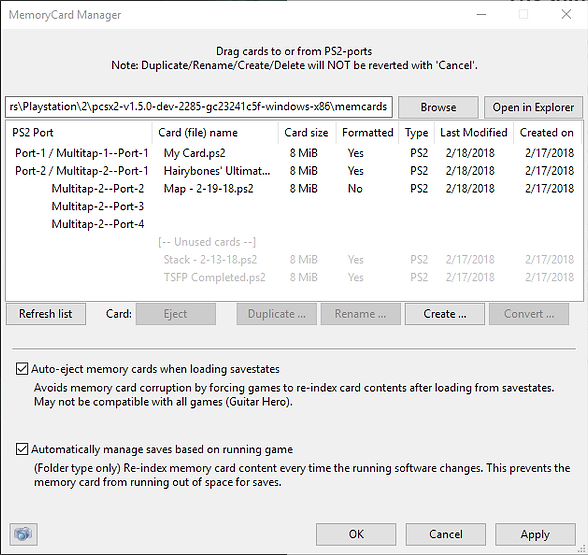Click Open in Explorer button
Viewport: 588px width, 555px height.
click(533, 107)
